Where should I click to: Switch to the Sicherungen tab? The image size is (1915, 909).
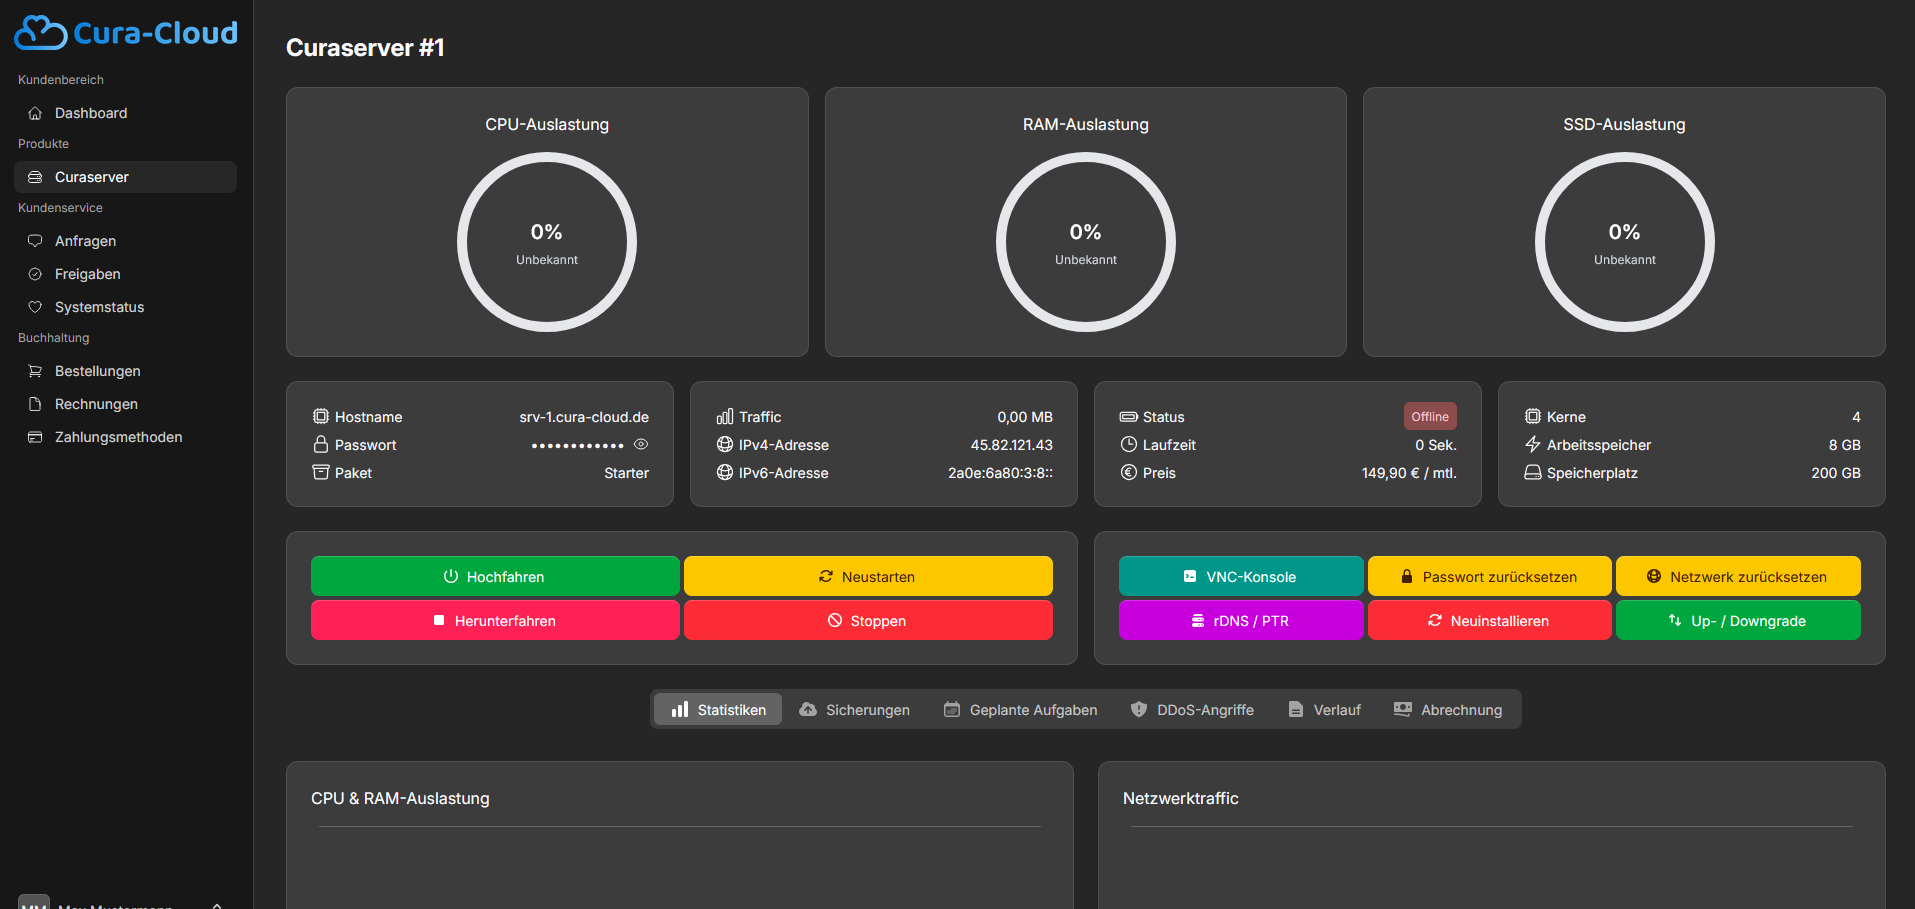(854, 710)
